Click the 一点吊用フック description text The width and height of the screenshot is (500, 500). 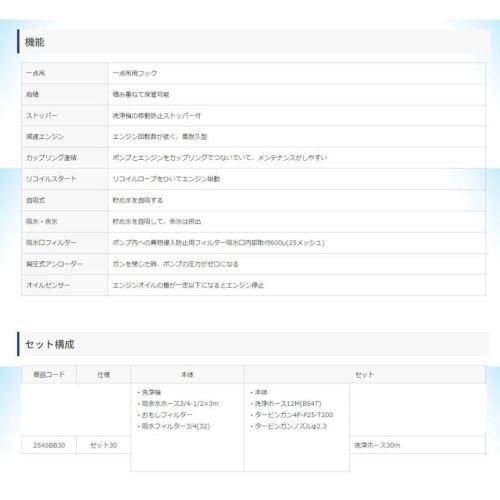click(135, 73)
